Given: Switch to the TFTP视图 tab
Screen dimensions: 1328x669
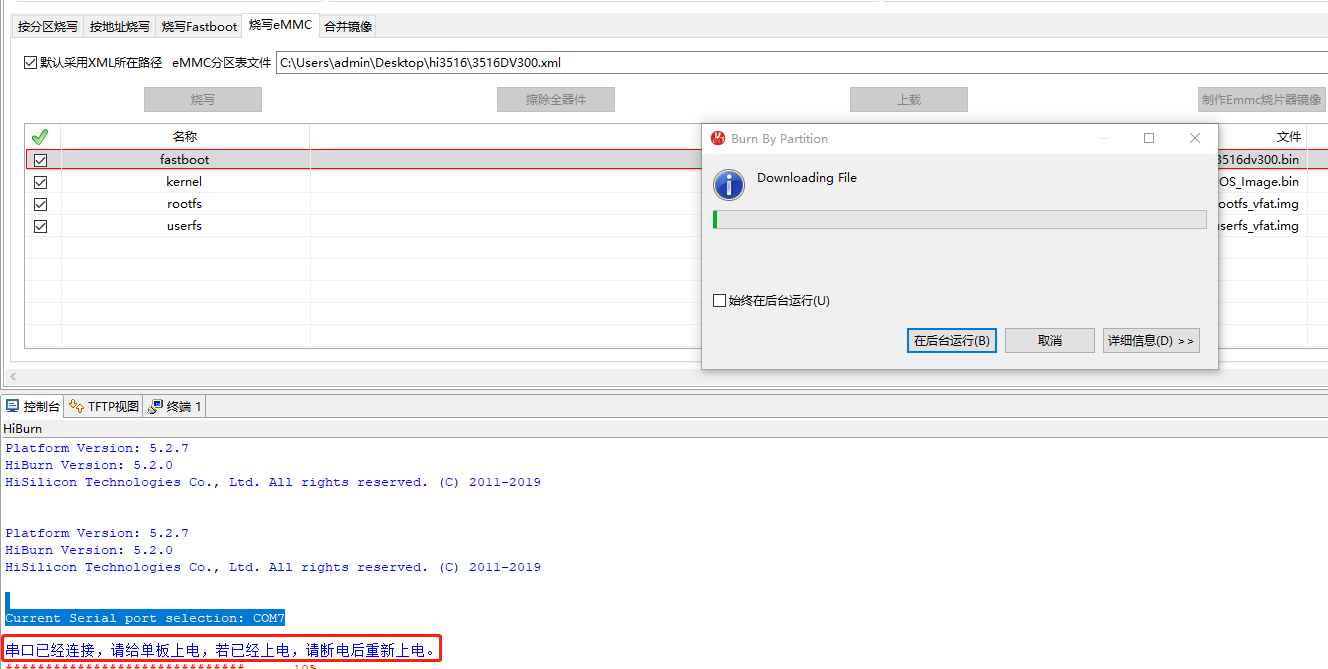Looking at the screenshot, I should tap(105, 406).
